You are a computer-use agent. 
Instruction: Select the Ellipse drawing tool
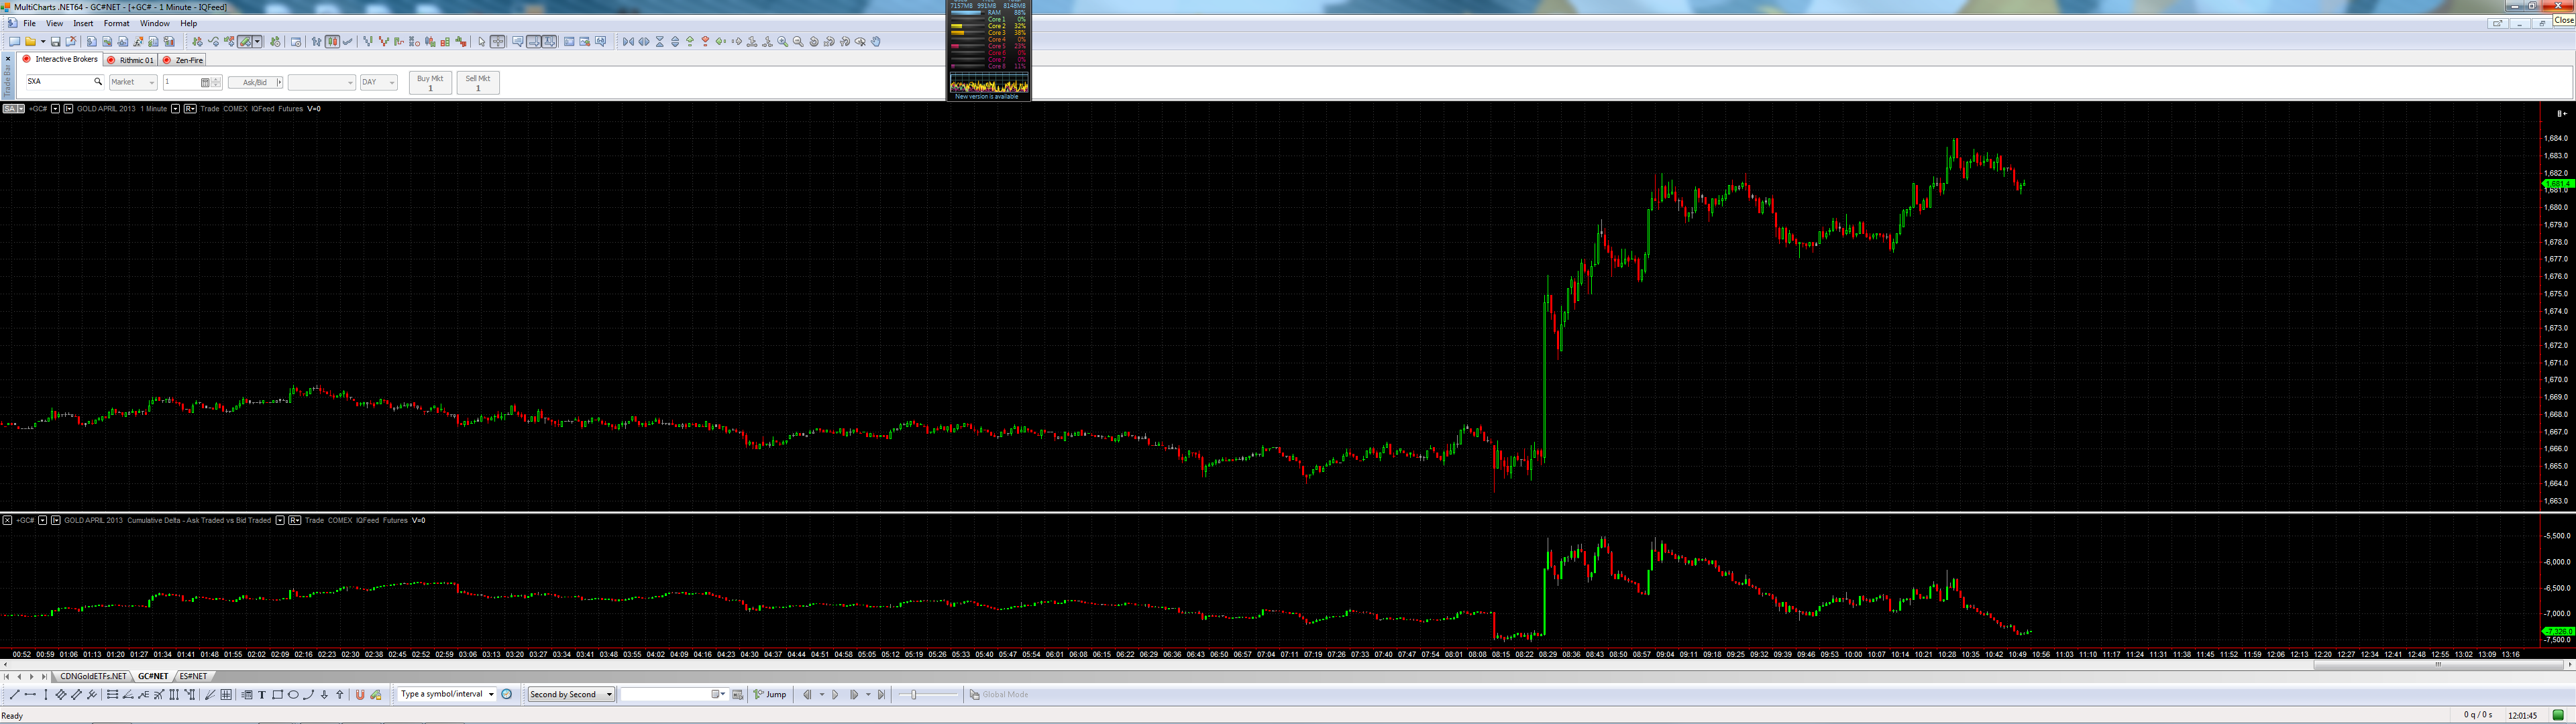coord(293,695)
